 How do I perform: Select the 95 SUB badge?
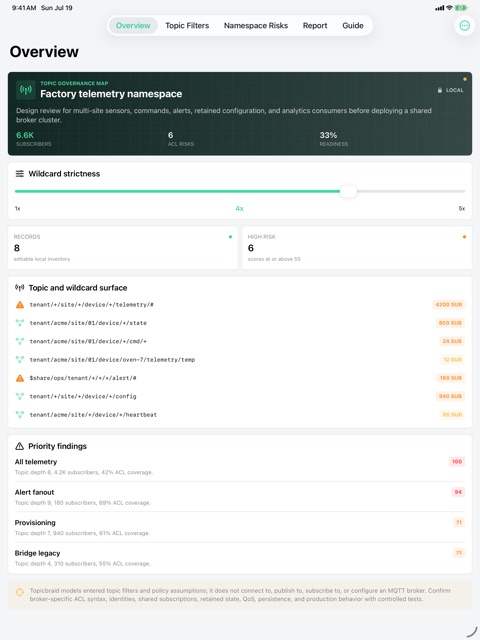[x=452, y=415]
